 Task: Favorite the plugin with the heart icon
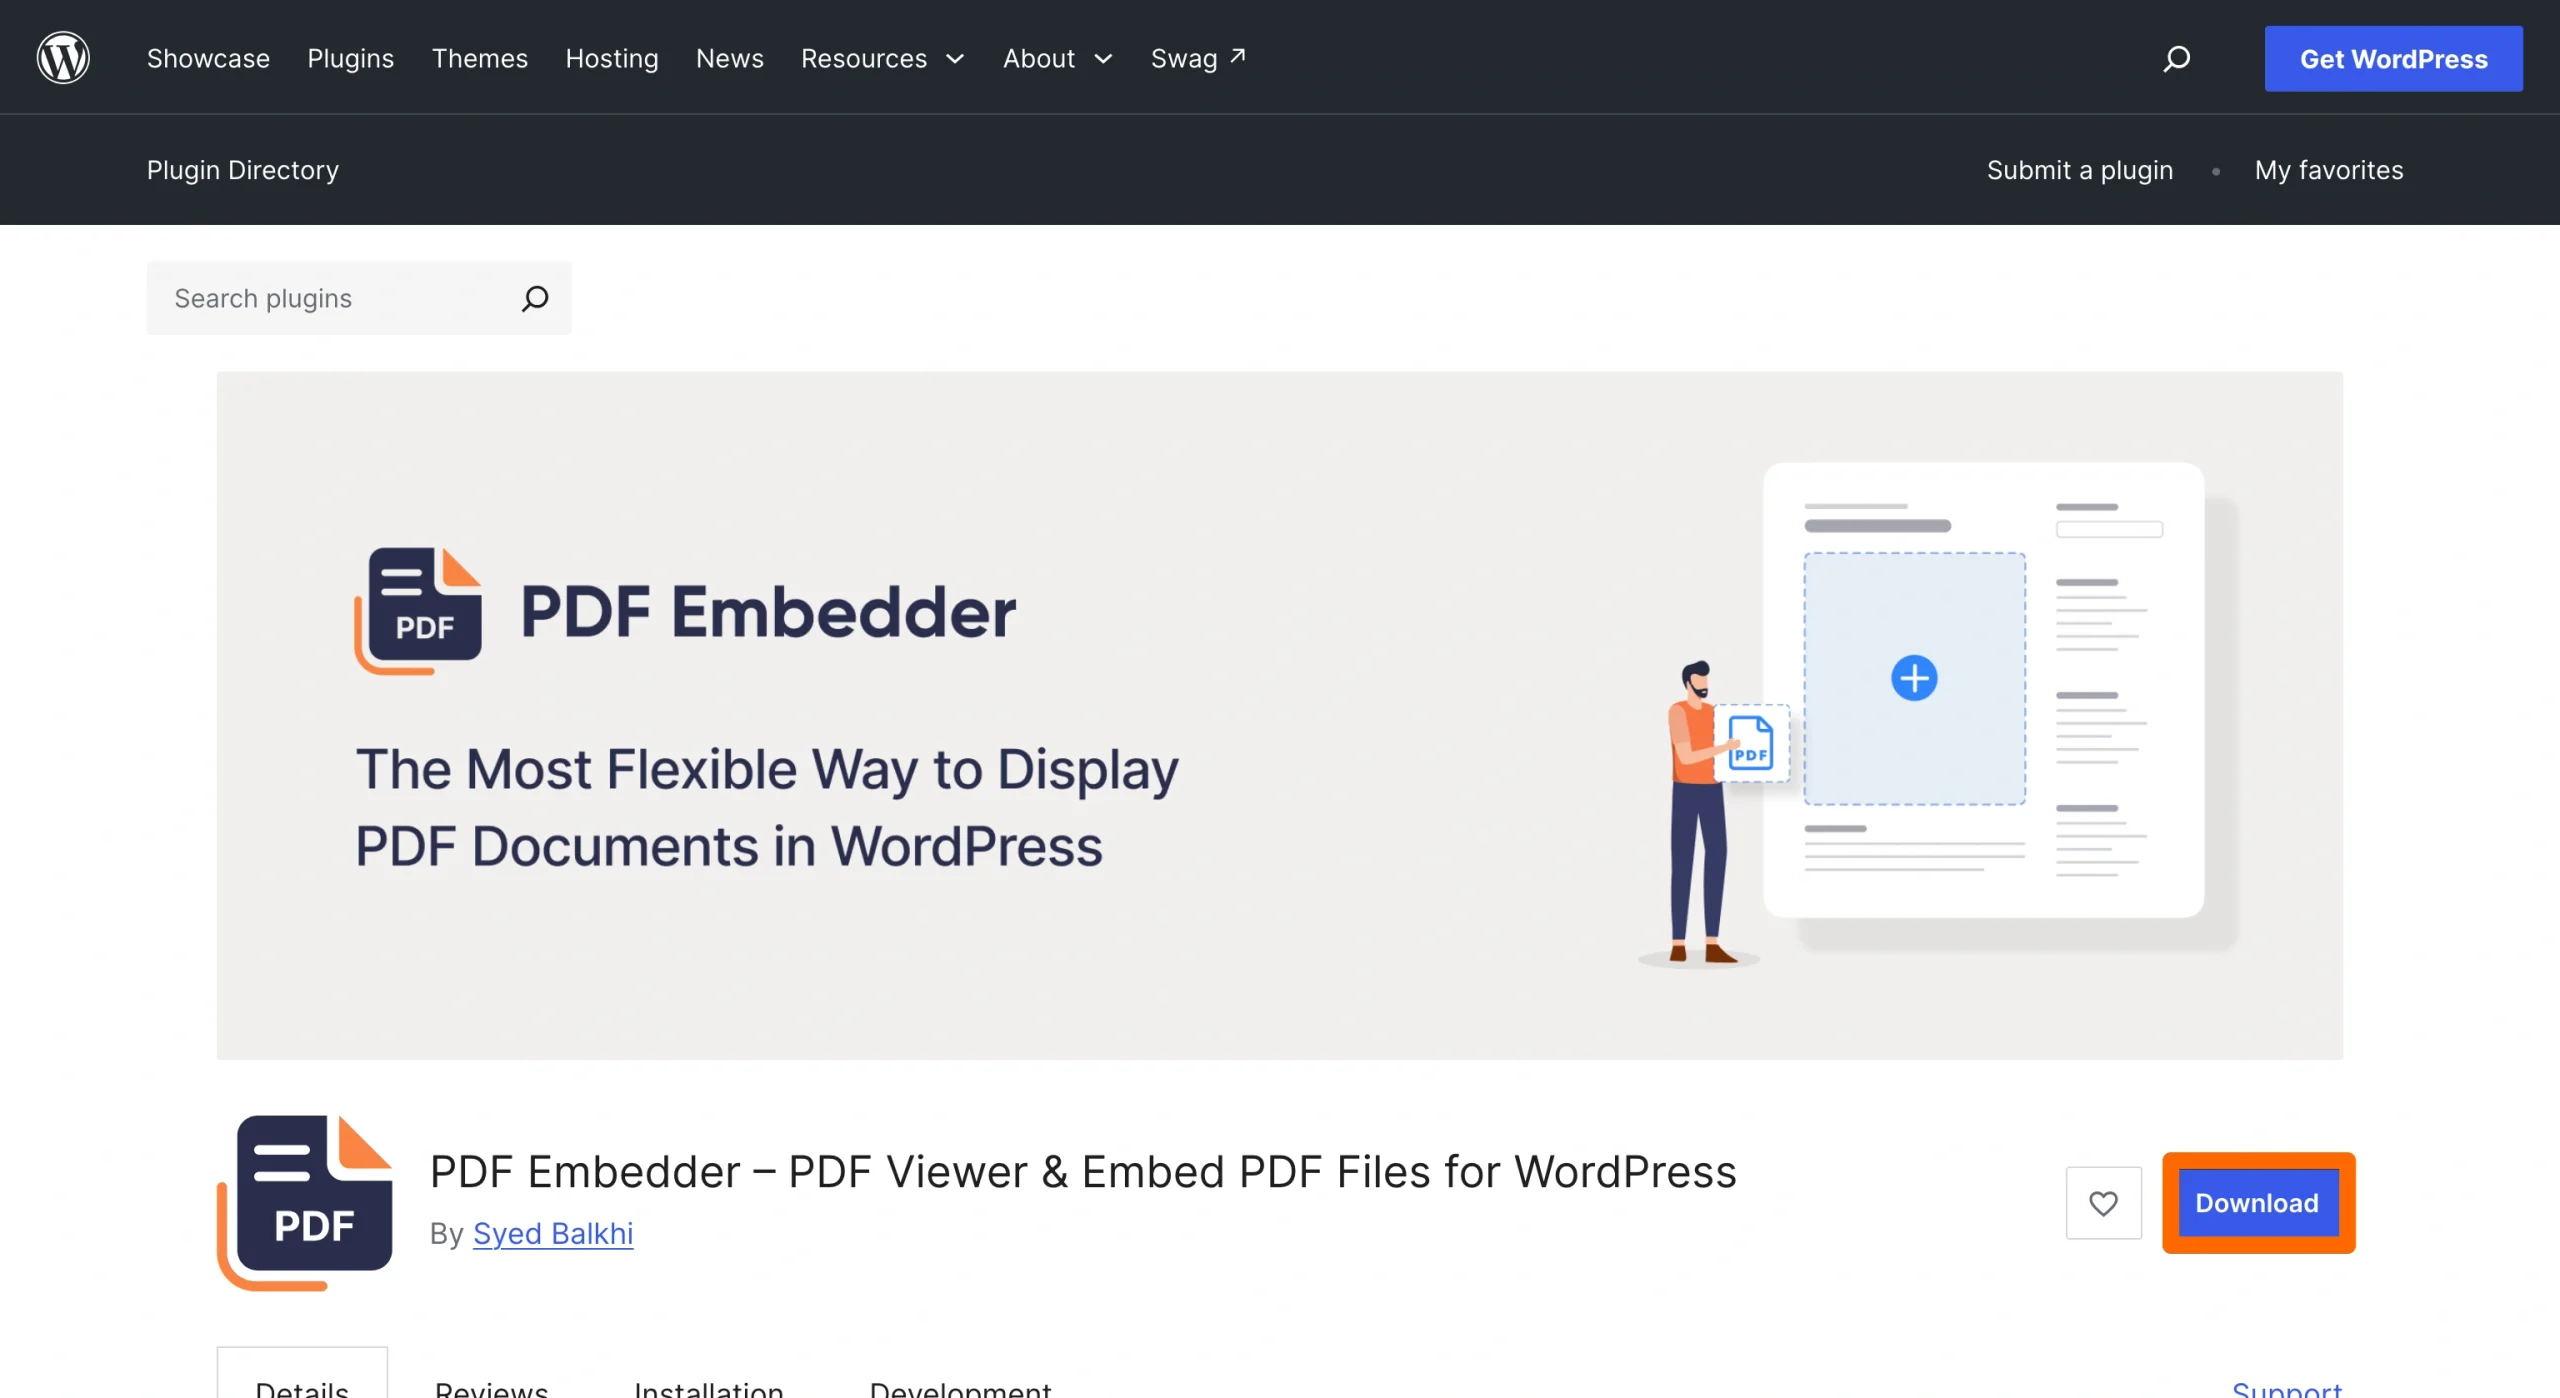pyautogui.click(x=2104, y=1203)
